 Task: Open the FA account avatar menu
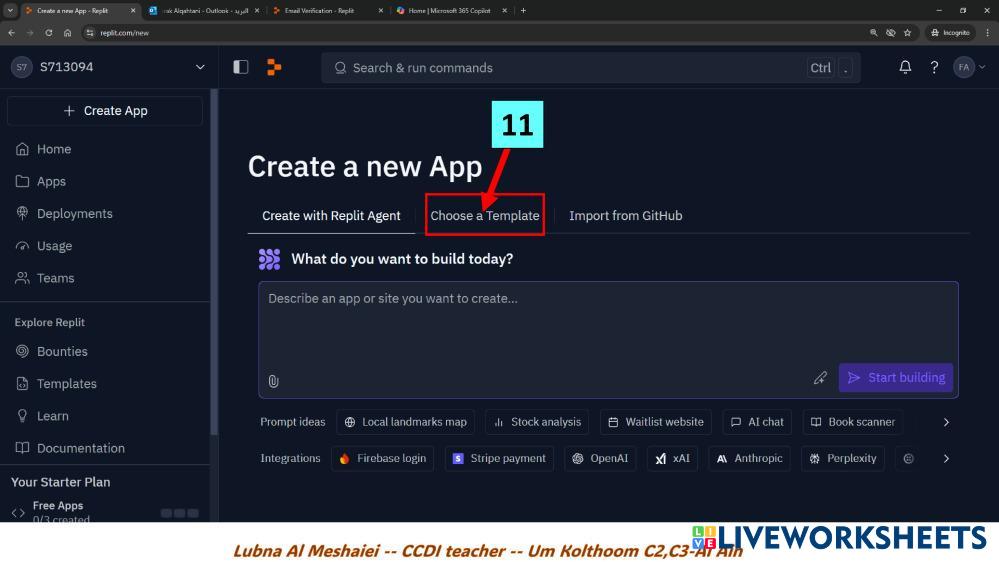(968, 67)
